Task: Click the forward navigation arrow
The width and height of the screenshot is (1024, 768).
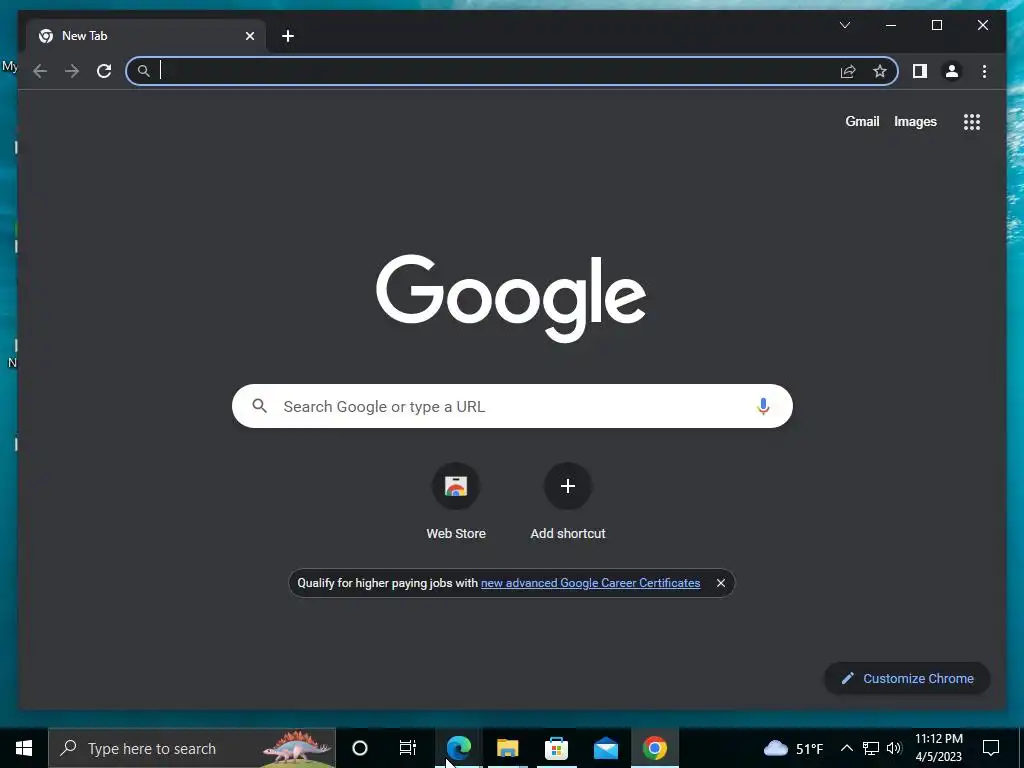Action: (x=72, y=71)
